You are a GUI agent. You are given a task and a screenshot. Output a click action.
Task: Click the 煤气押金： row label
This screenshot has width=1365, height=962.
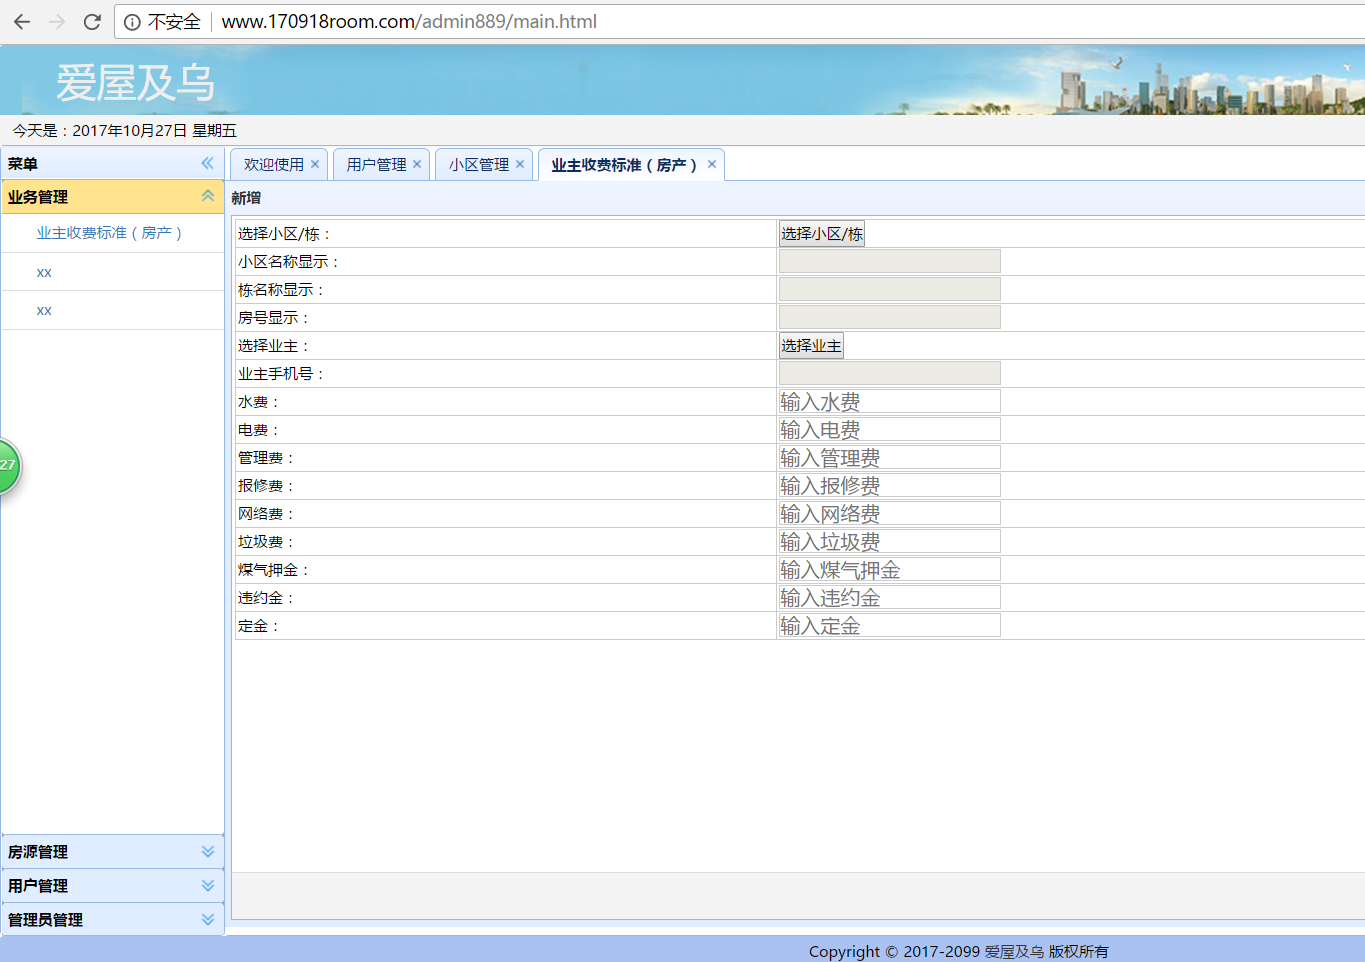[x=274, y=570]
